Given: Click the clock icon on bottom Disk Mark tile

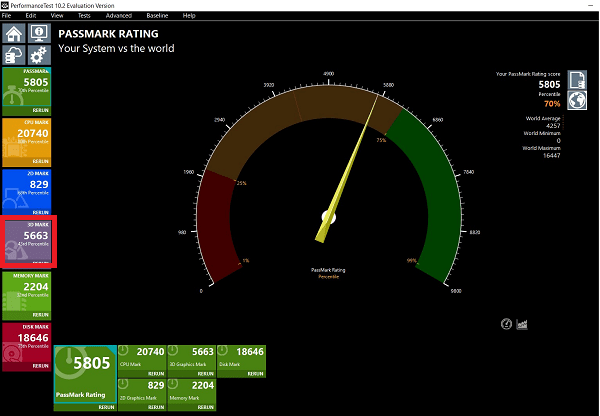Looking at the screenshot, I should pos(223,350).
